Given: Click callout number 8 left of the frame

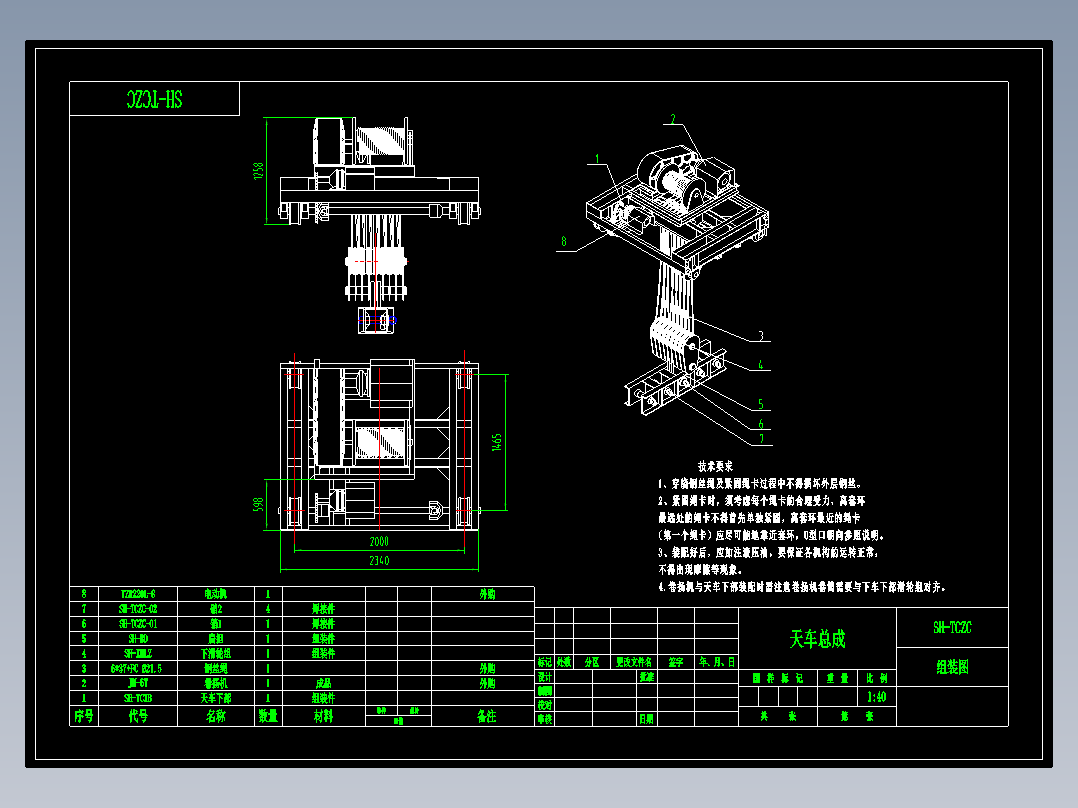Looking at the screenshot, I should pos(564,241).
